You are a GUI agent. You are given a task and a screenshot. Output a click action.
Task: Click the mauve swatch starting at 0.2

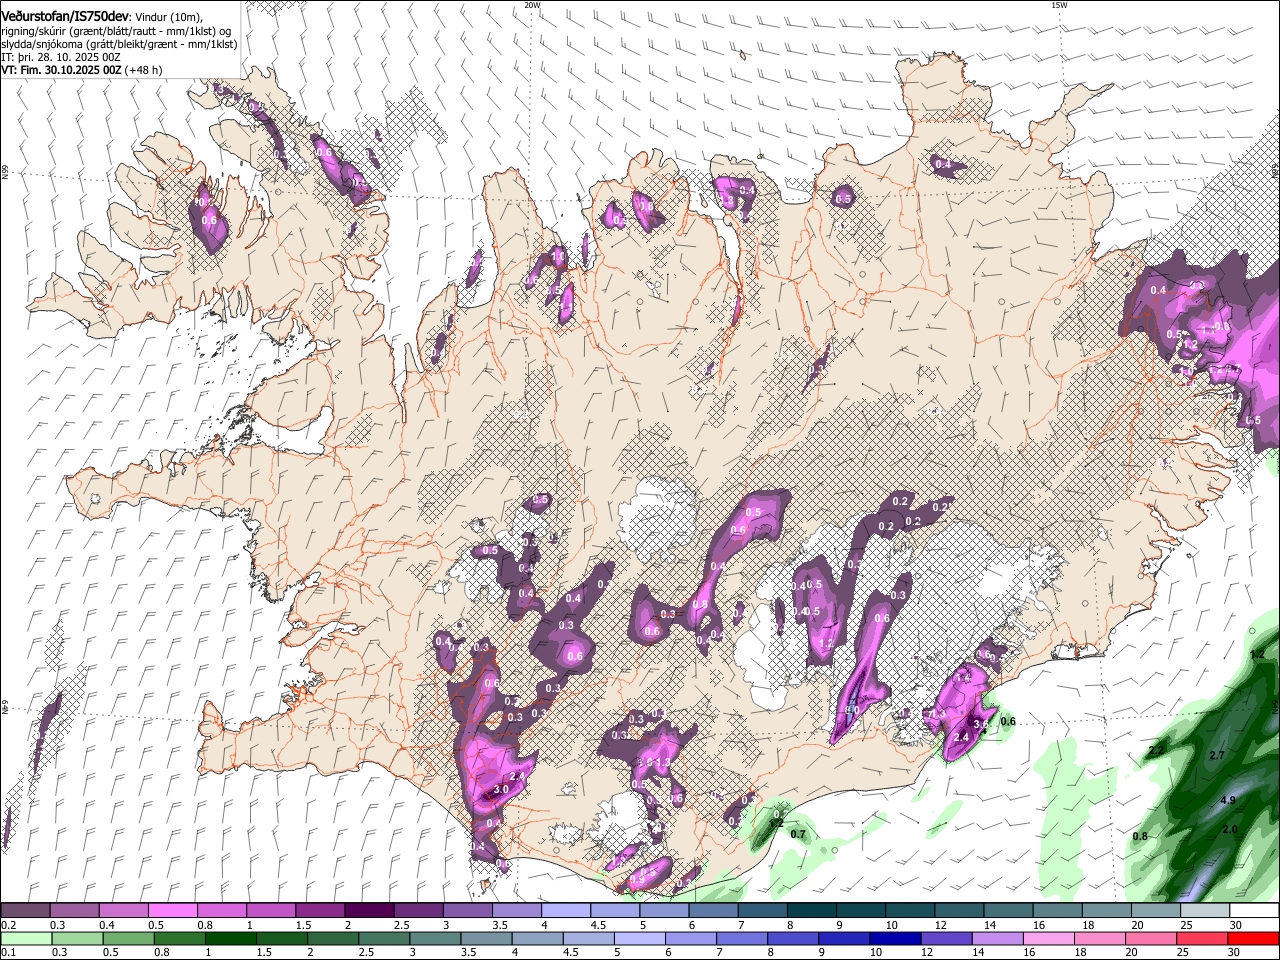tap(25, 911)
